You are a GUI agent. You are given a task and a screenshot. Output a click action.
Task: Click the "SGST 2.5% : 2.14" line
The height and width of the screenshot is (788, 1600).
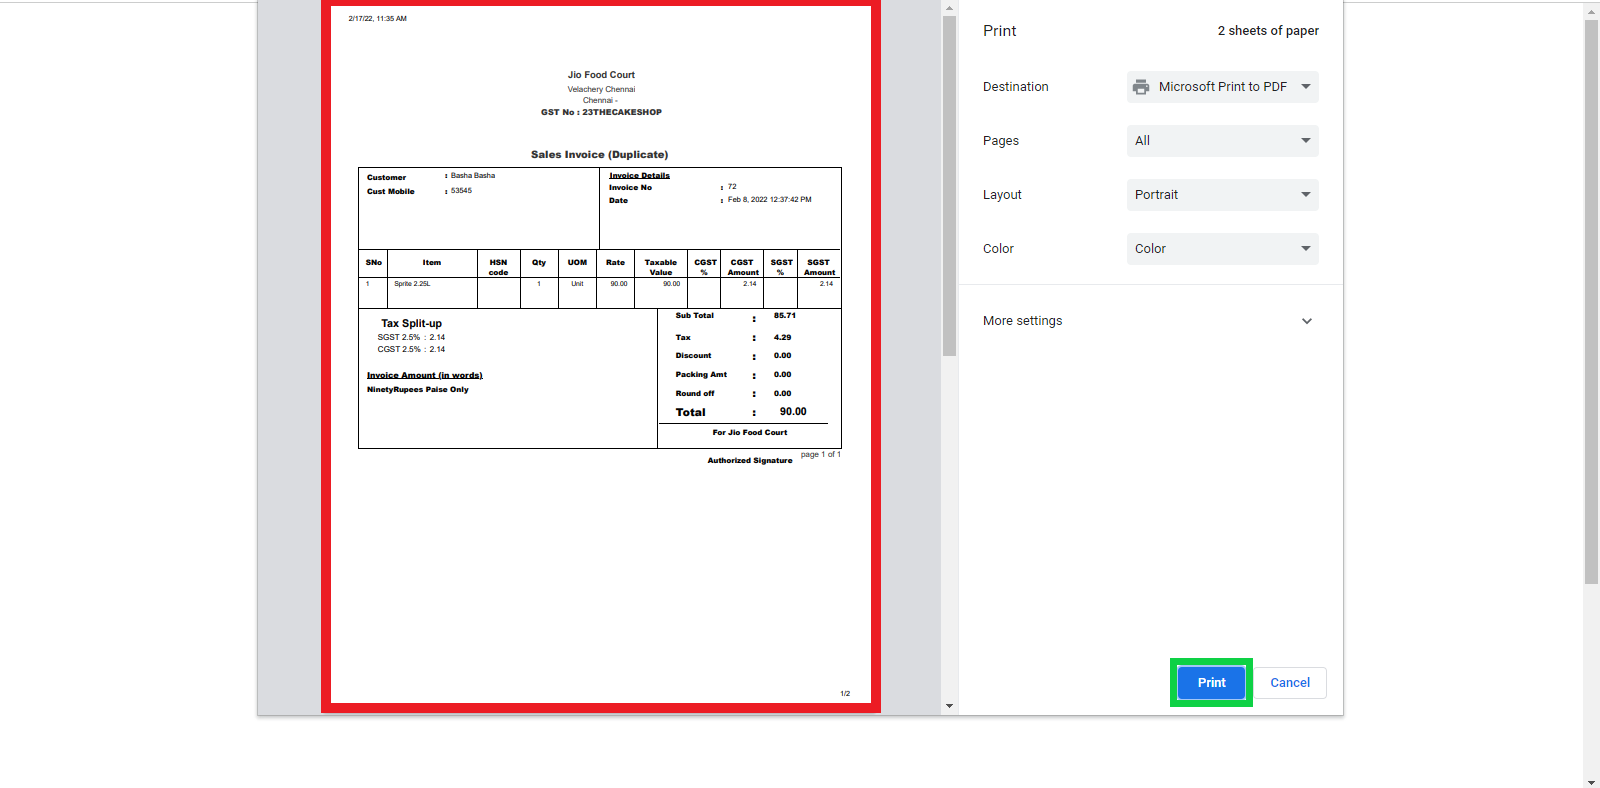click(x=411, y=338)
